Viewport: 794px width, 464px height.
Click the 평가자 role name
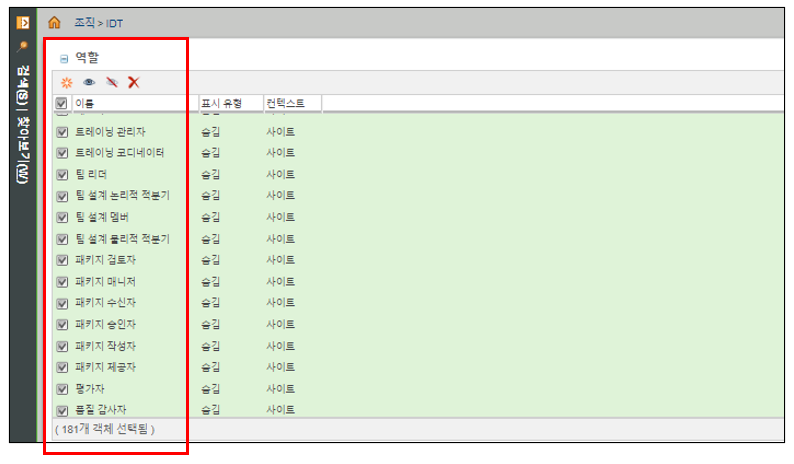tap(90, 389)
